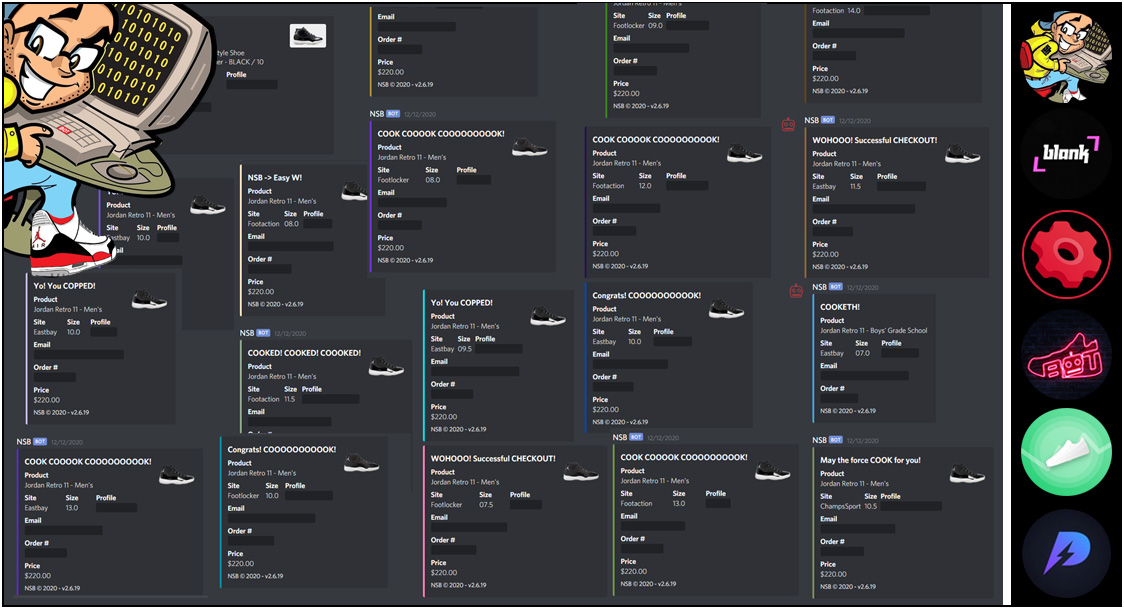The width and height of the screenshot is (1124, 609).
Task: Click red robot avatar beside WOHOOO Eastbay message
Action: 789,125
